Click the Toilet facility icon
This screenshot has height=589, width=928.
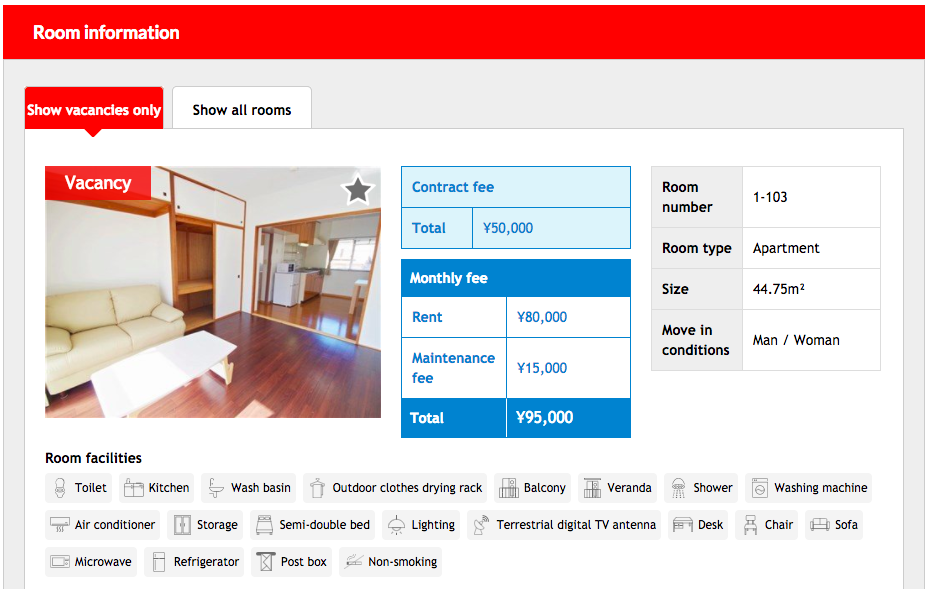point(61,488)
